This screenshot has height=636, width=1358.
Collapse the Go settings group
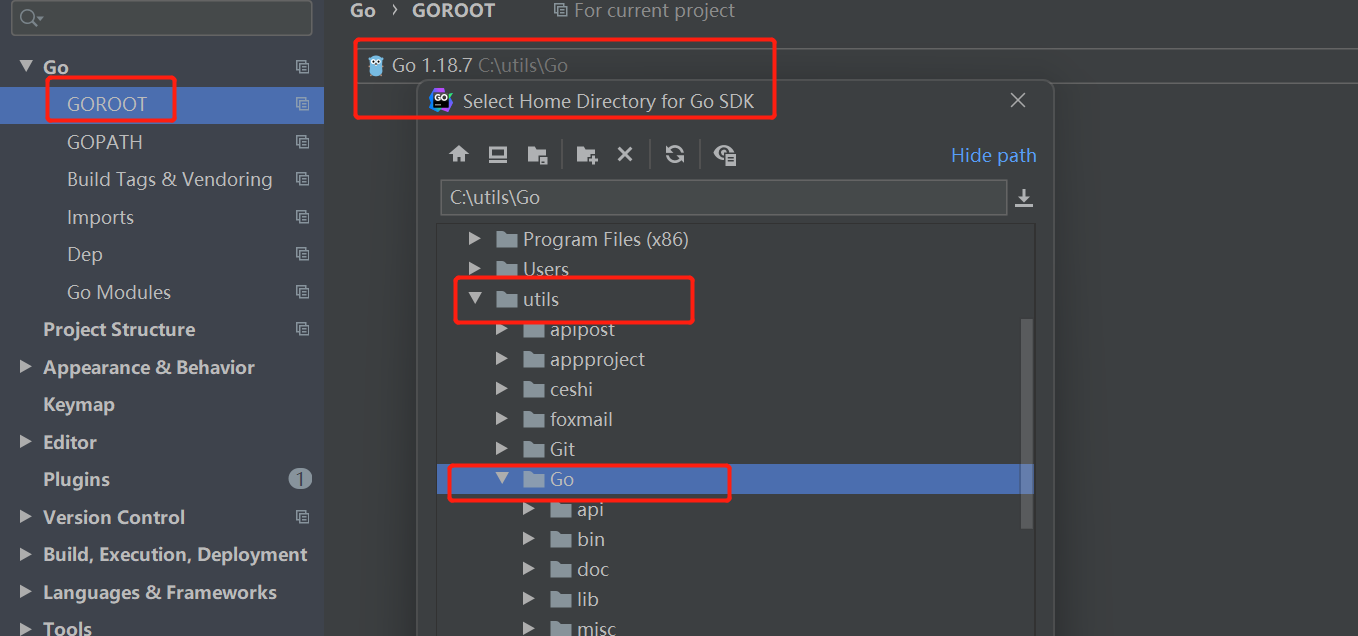tap(26, 67)
